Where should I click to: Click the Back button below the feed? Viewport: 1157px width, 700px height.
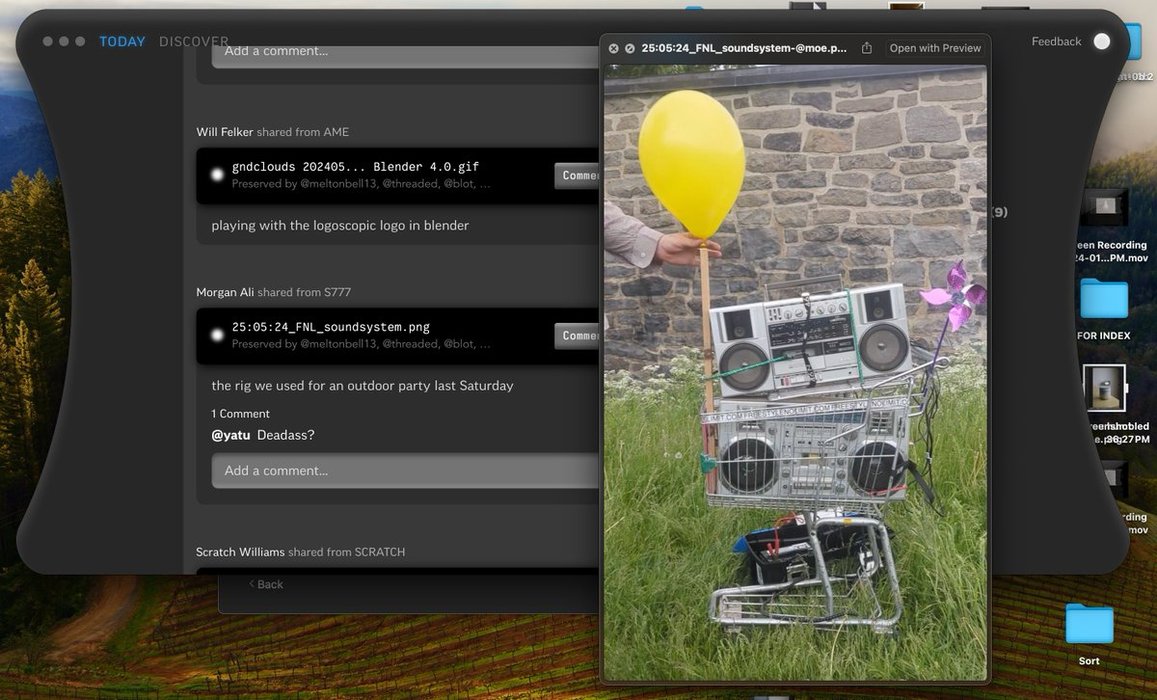tap(266, 584)
